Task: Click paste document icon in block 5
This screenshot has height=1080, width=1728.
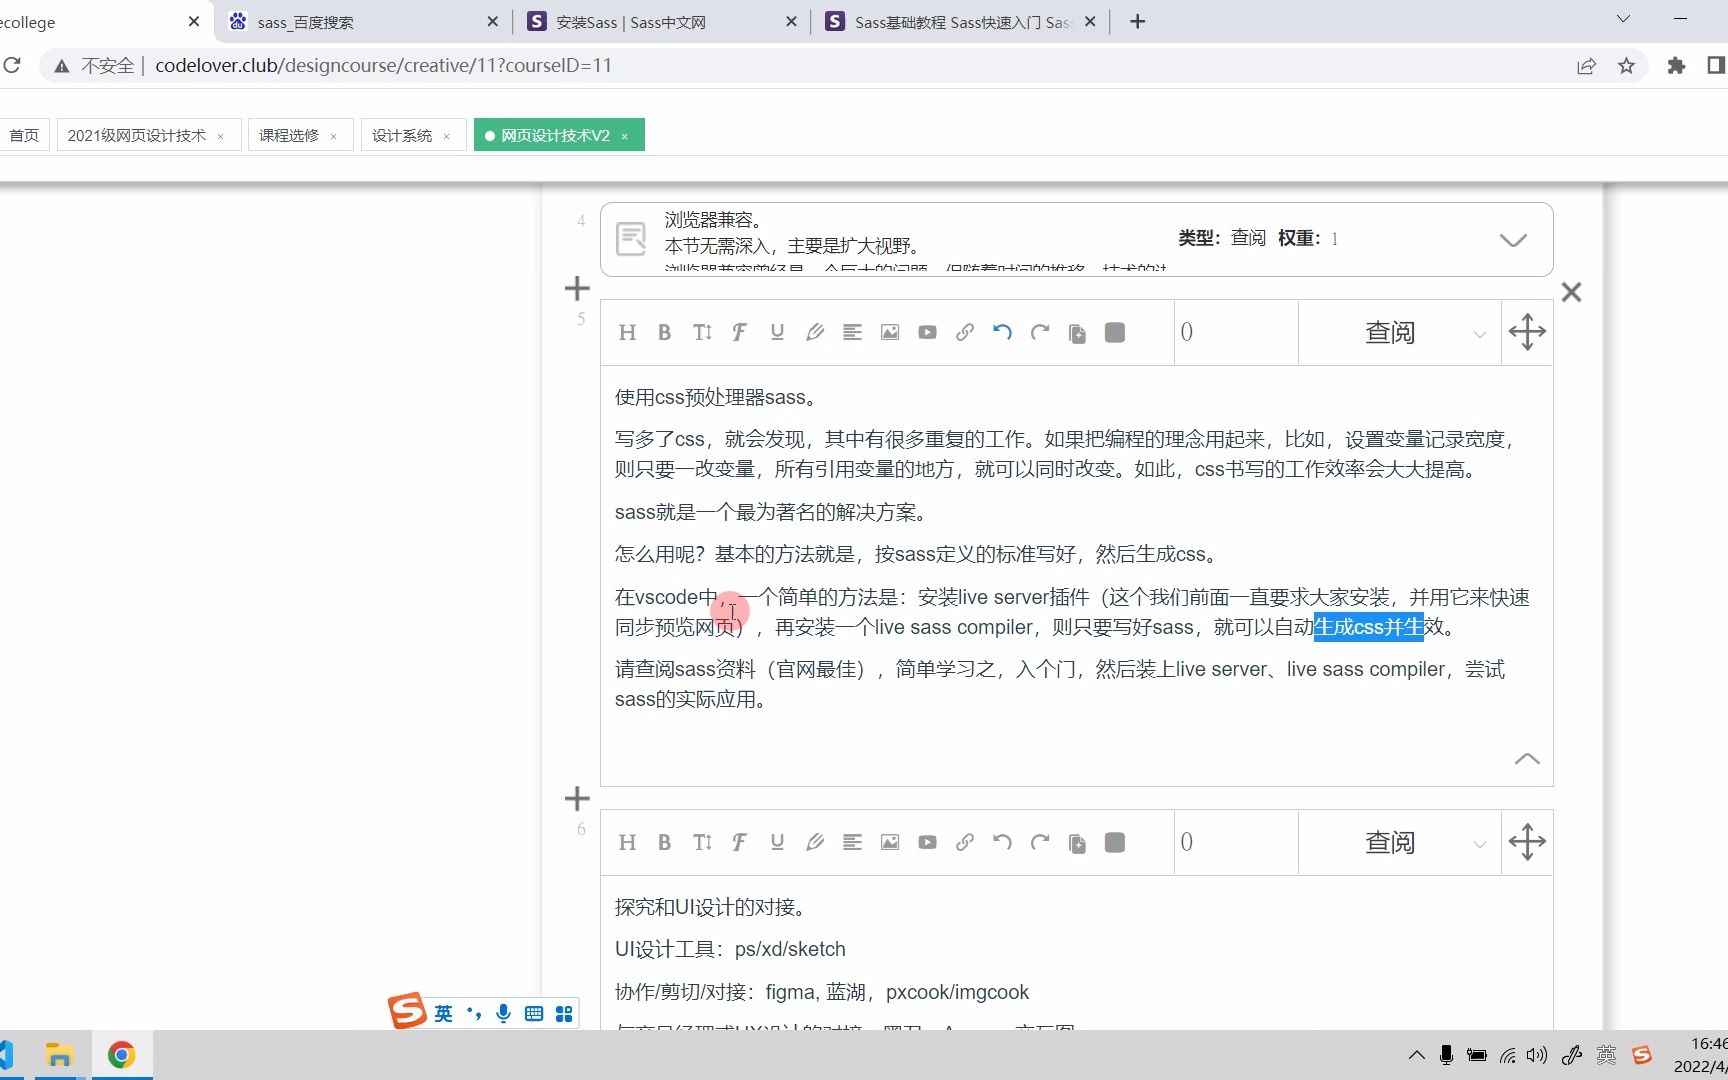Action: pyautogui.click(x=1077, y=333)
